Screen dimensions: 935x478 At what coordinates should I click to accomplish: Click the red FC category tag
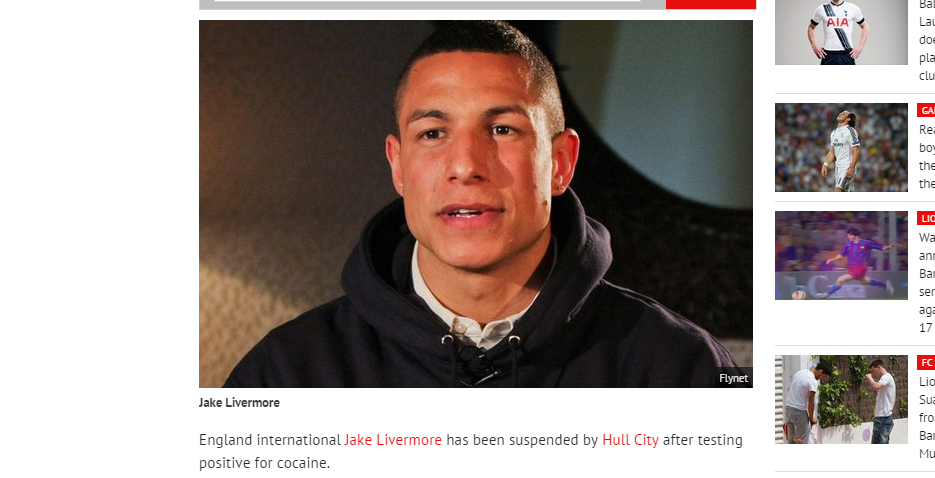(926, 362)
